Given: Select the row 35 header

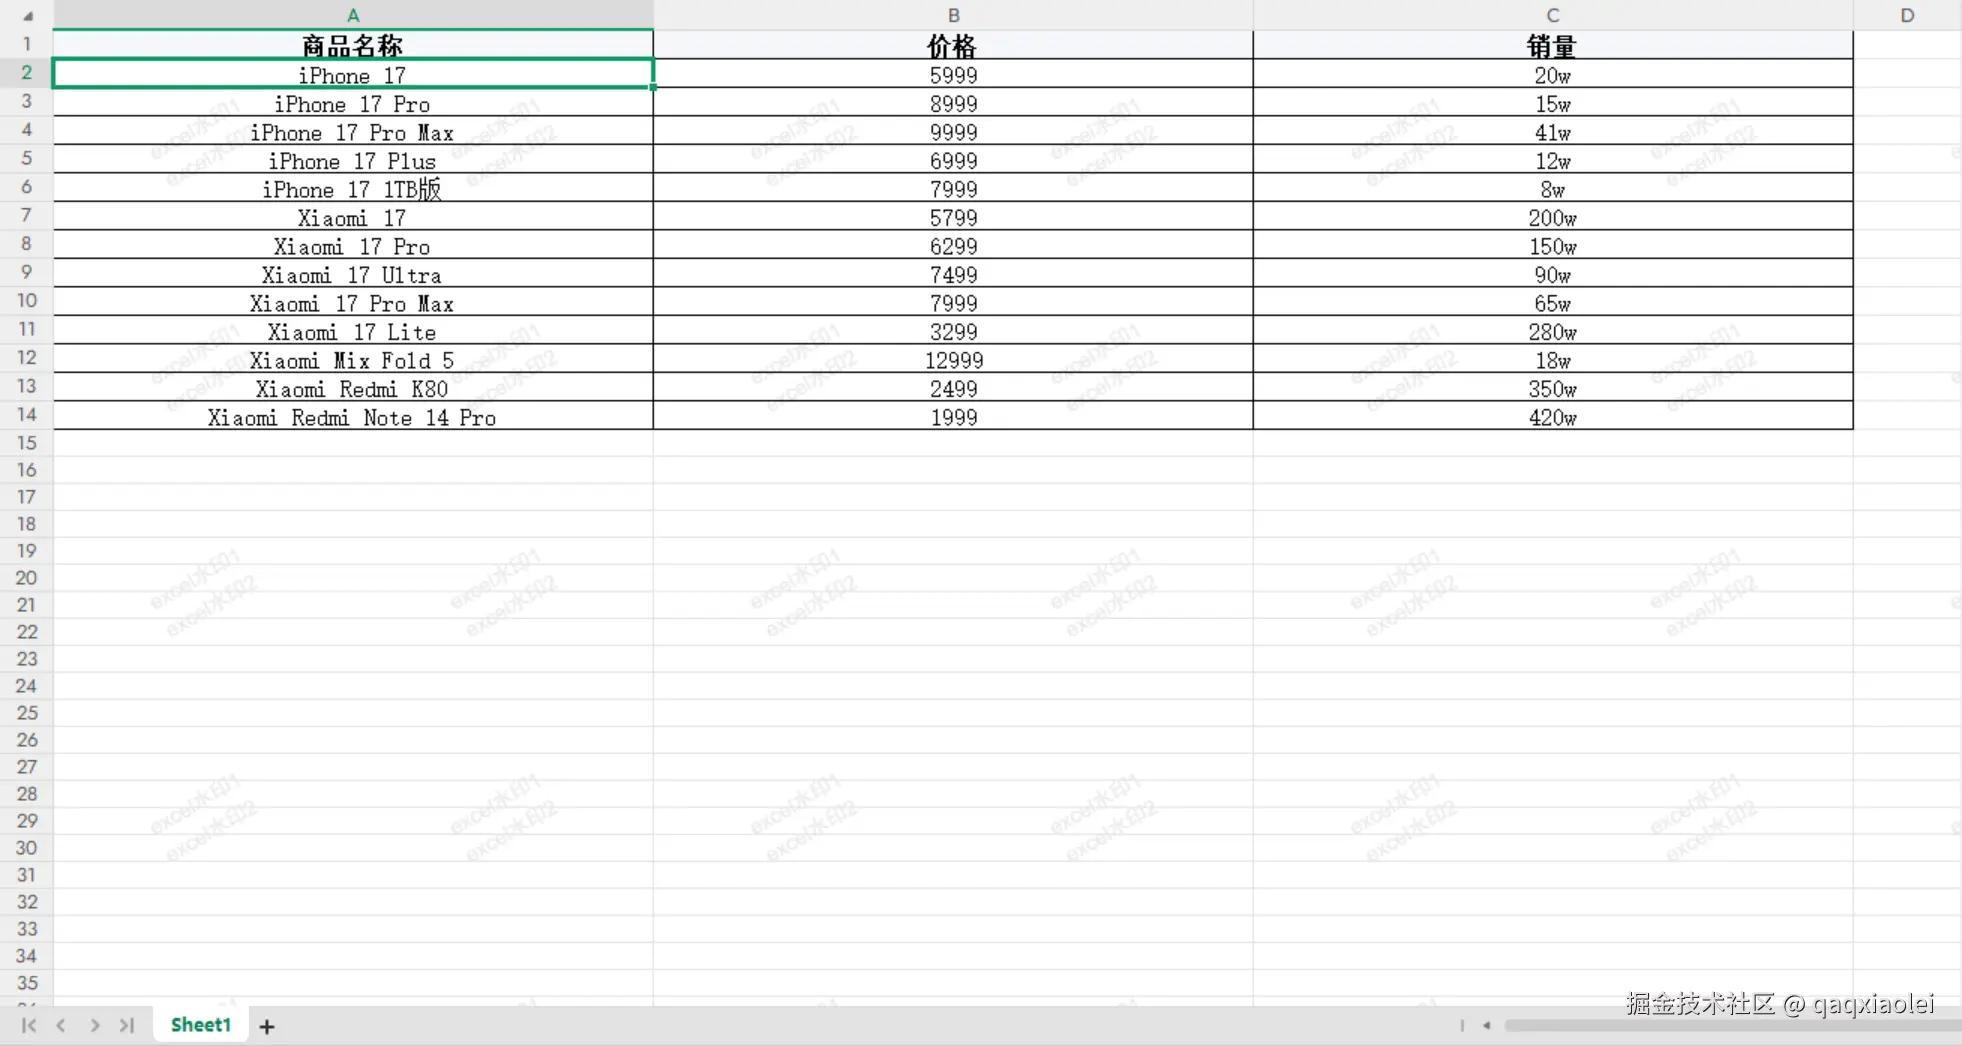Looking at the screenshot, I should point(27,982).
